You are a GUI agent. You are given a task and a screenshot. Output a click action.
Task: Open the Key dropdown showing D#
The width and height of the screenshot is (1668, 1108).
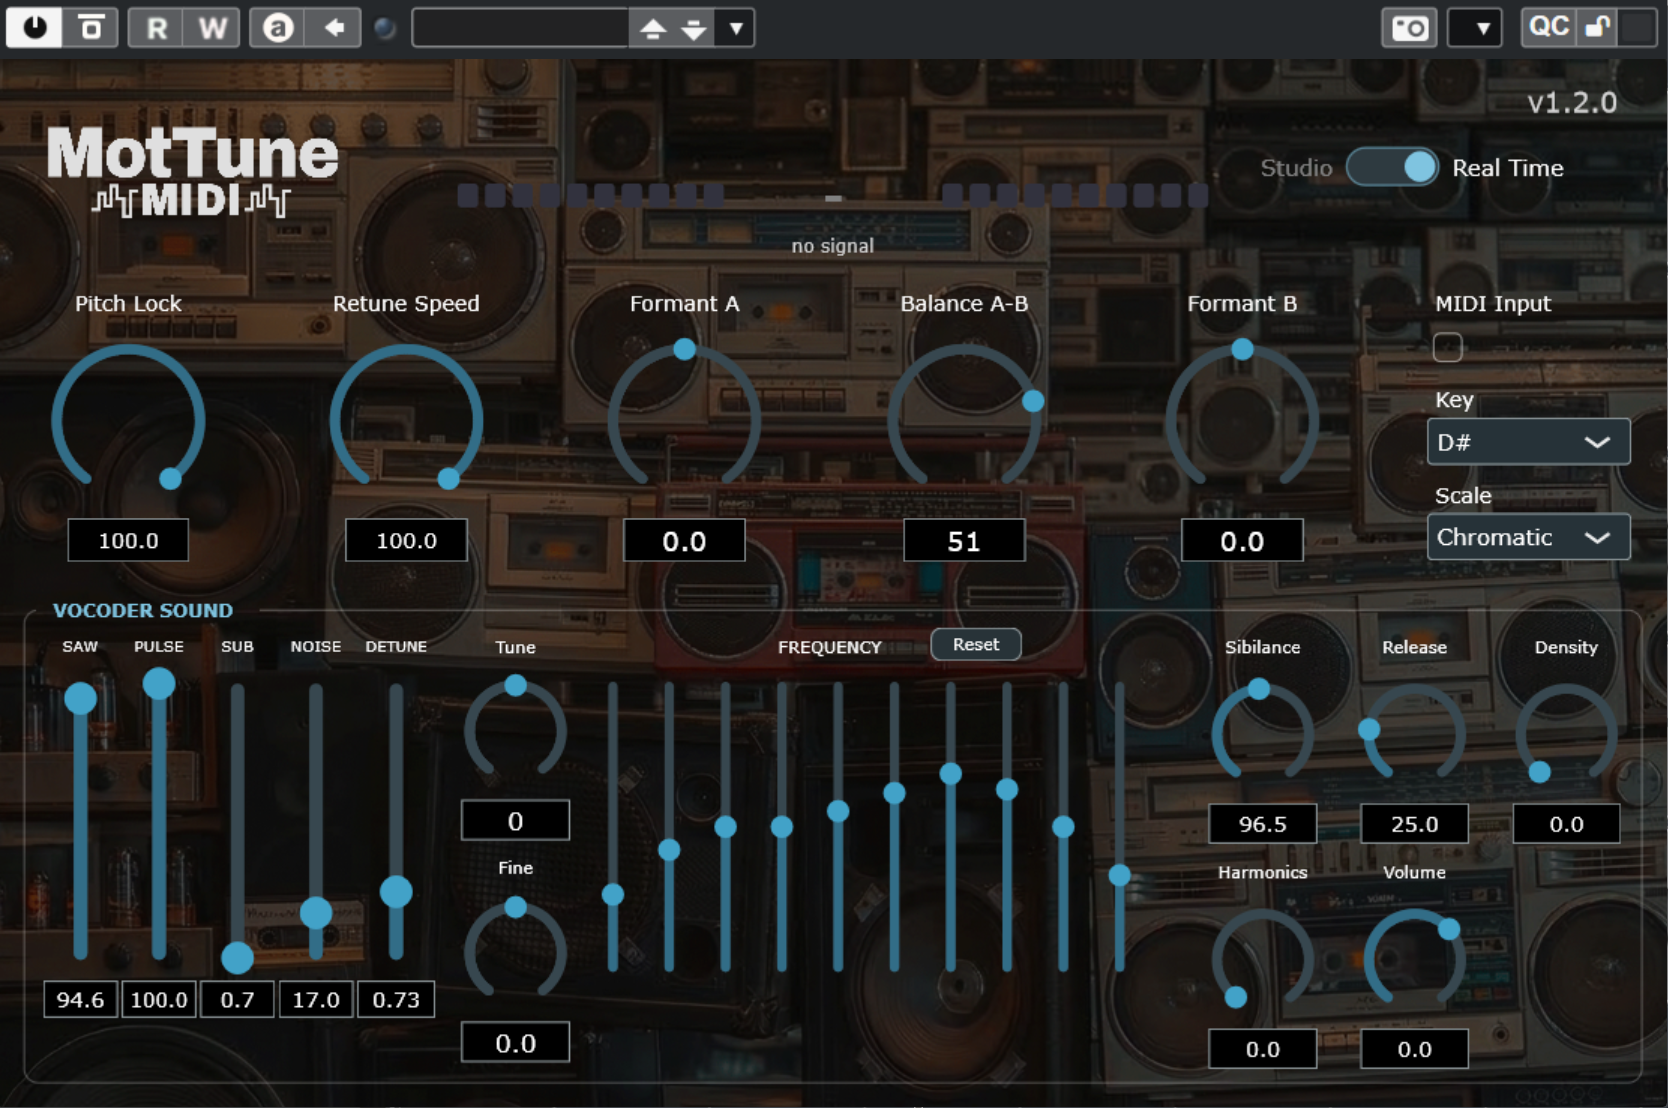coord(1528,442)
